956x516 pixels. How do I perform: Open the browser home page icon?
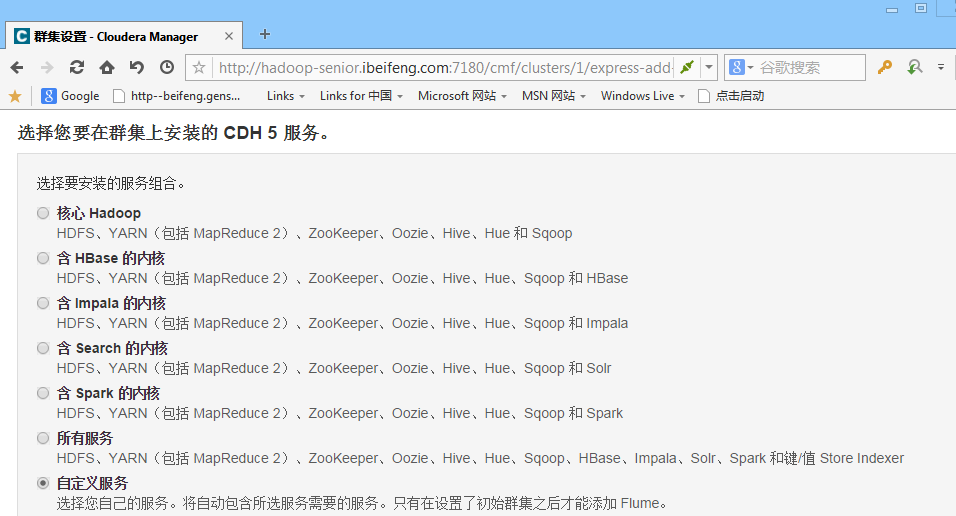pos(107,67)
